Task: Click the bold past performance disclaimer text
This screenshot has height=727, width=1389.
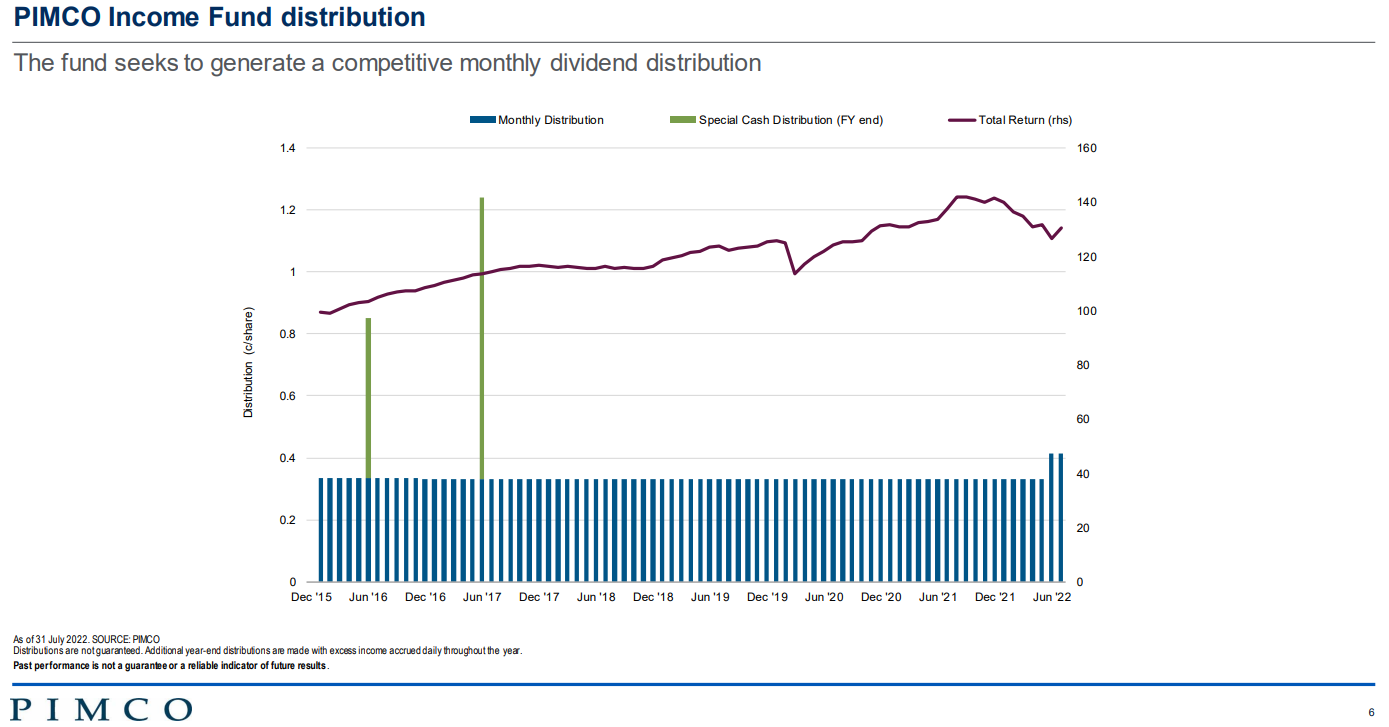Action: (x=170, y=665)
